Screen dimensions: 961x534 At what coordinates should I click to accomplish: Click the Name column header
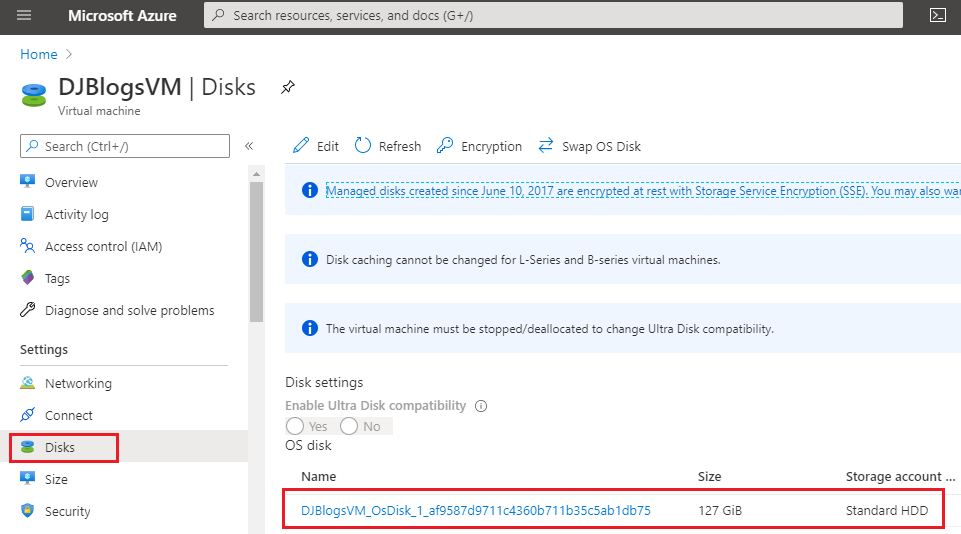coord(319,476)
